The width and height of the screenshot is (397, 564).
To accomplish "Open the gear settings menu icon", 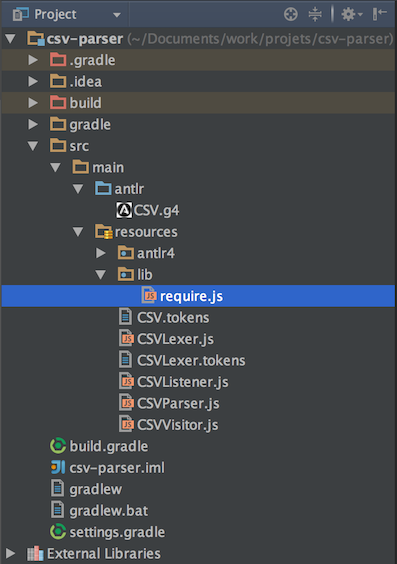I will pos(351,14).
